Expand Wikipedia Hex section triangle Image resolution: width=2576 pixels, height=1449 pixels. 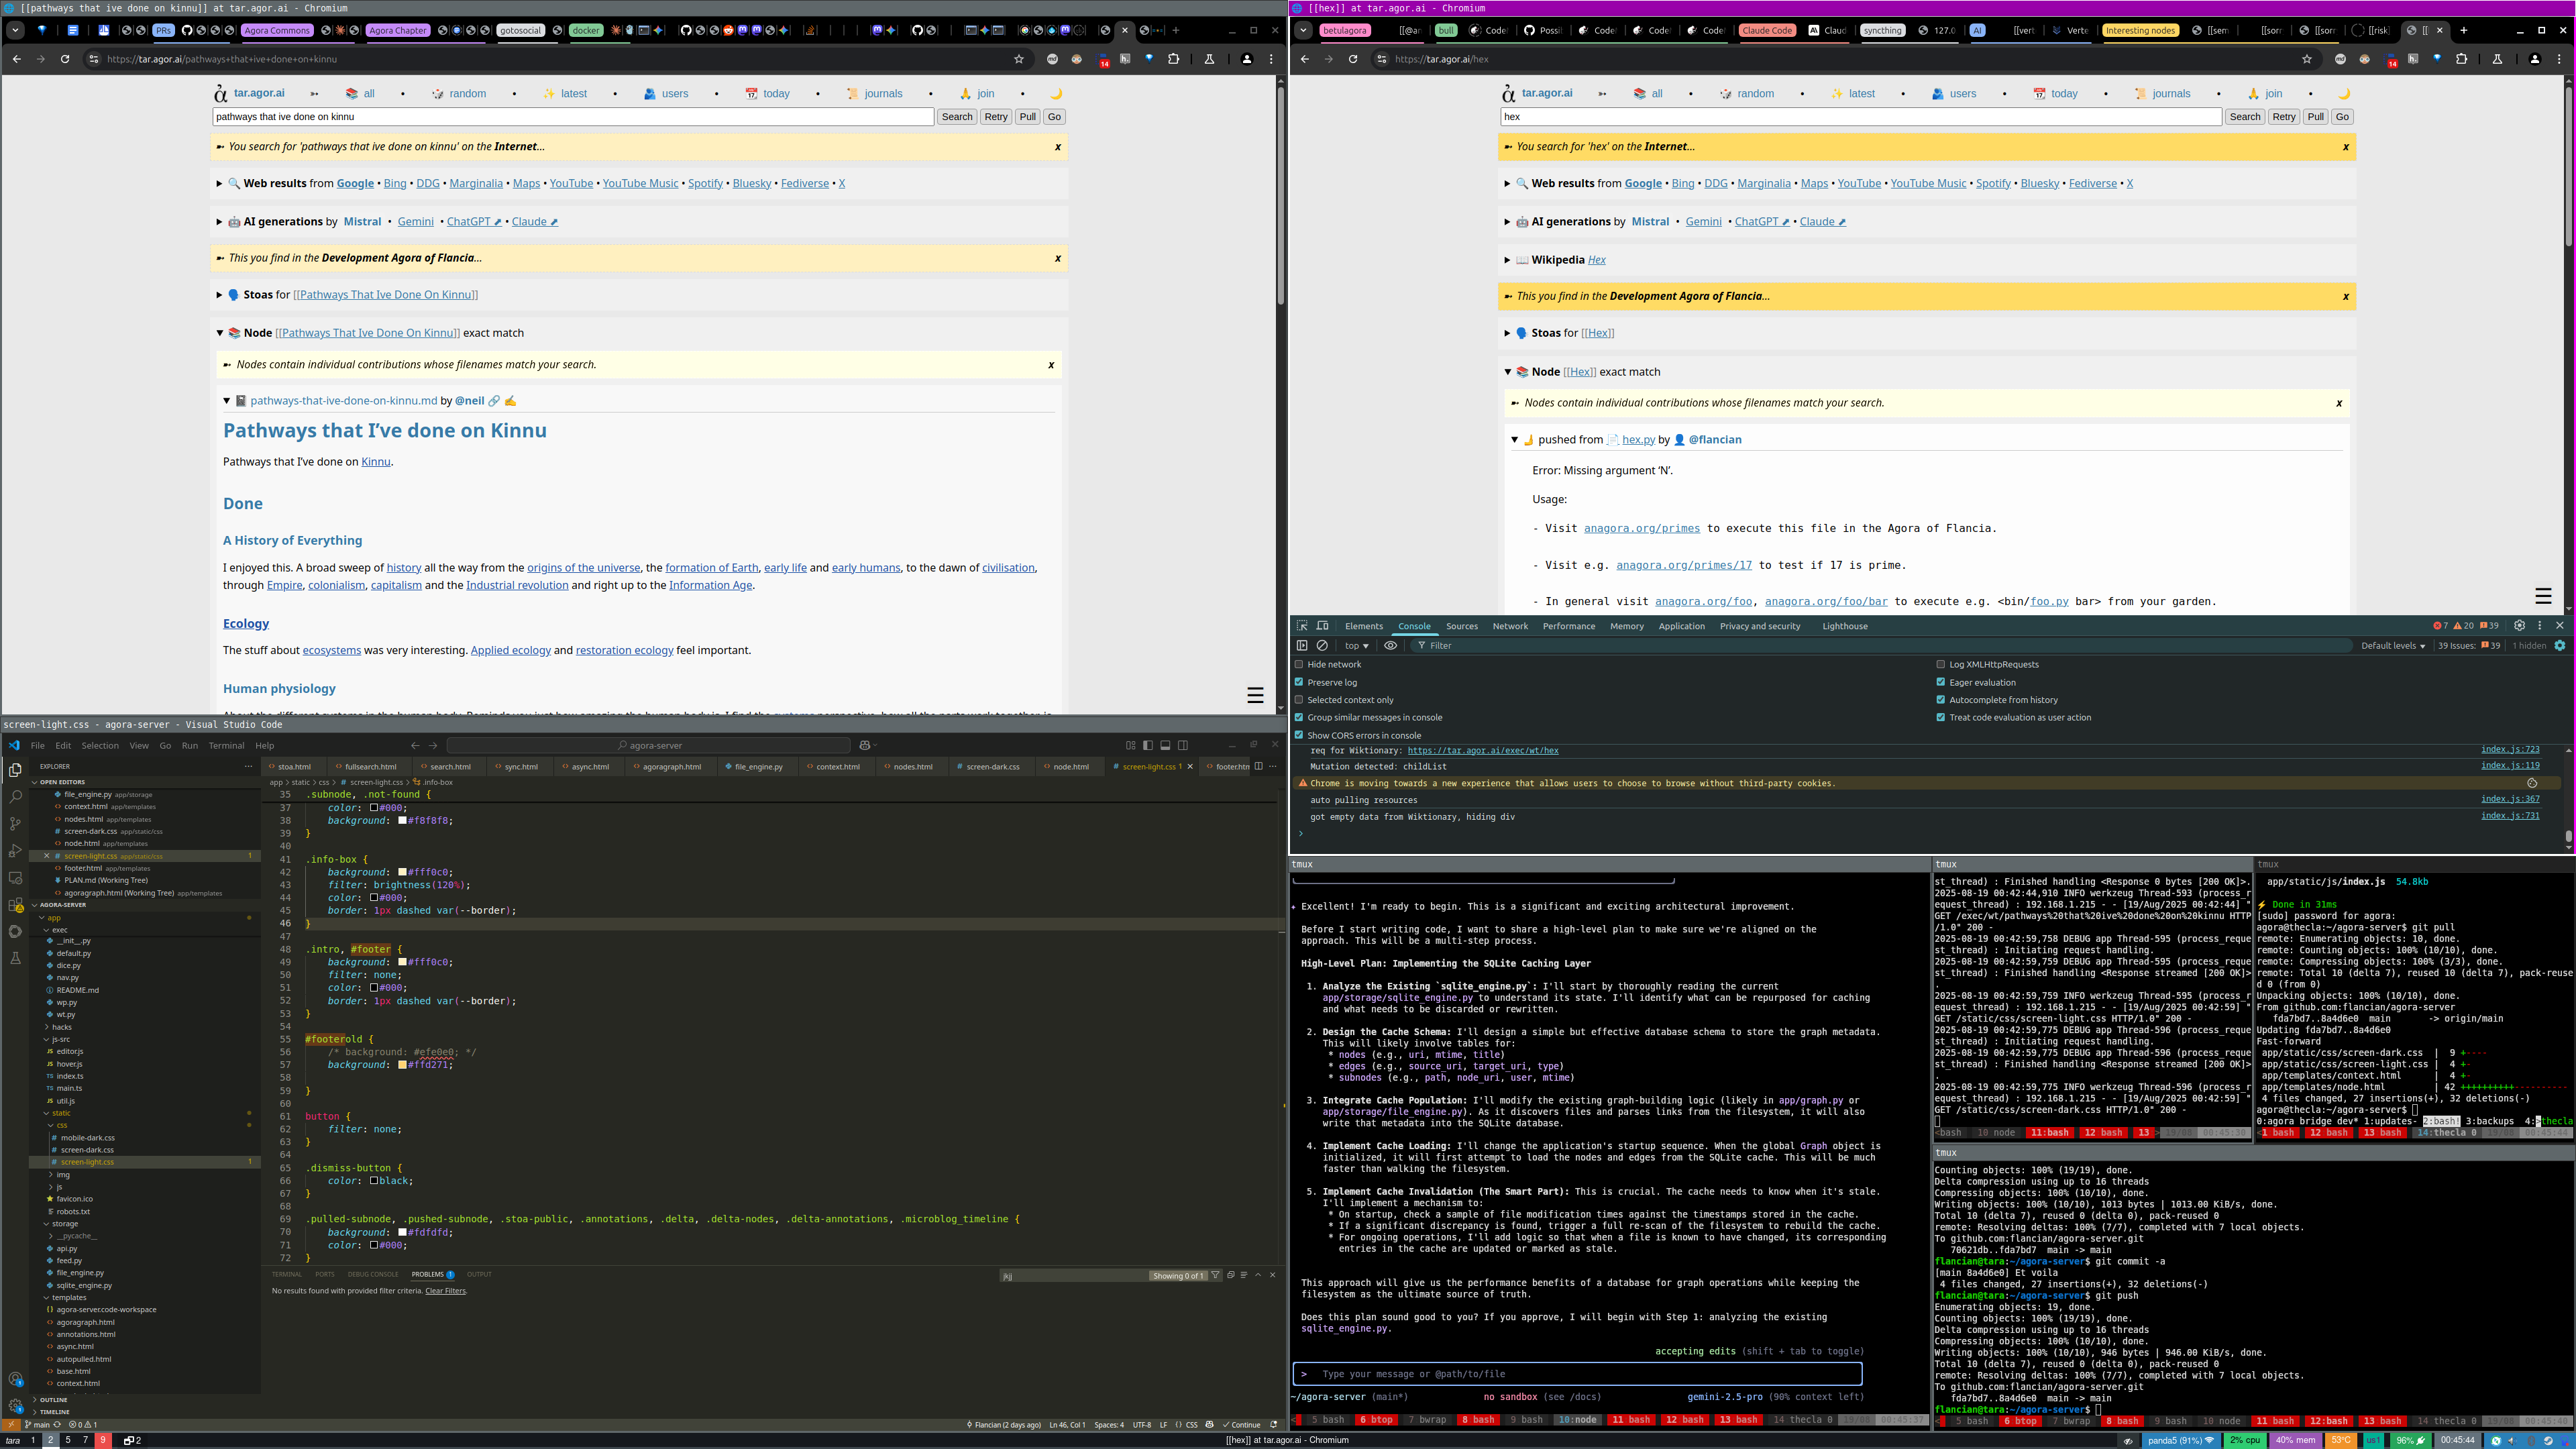[x=1507, y=260]
